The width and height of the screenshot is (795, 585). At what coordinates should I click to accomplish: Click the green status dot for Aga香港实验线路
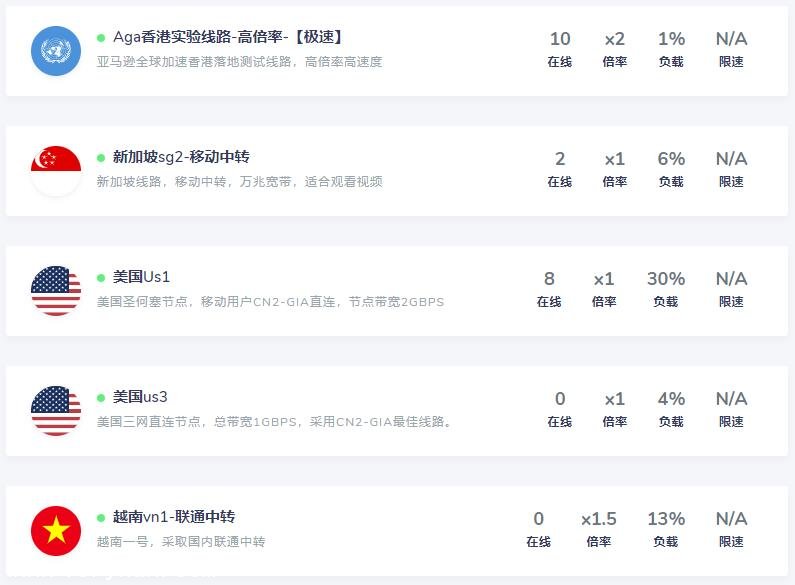(x=101, y=38)
